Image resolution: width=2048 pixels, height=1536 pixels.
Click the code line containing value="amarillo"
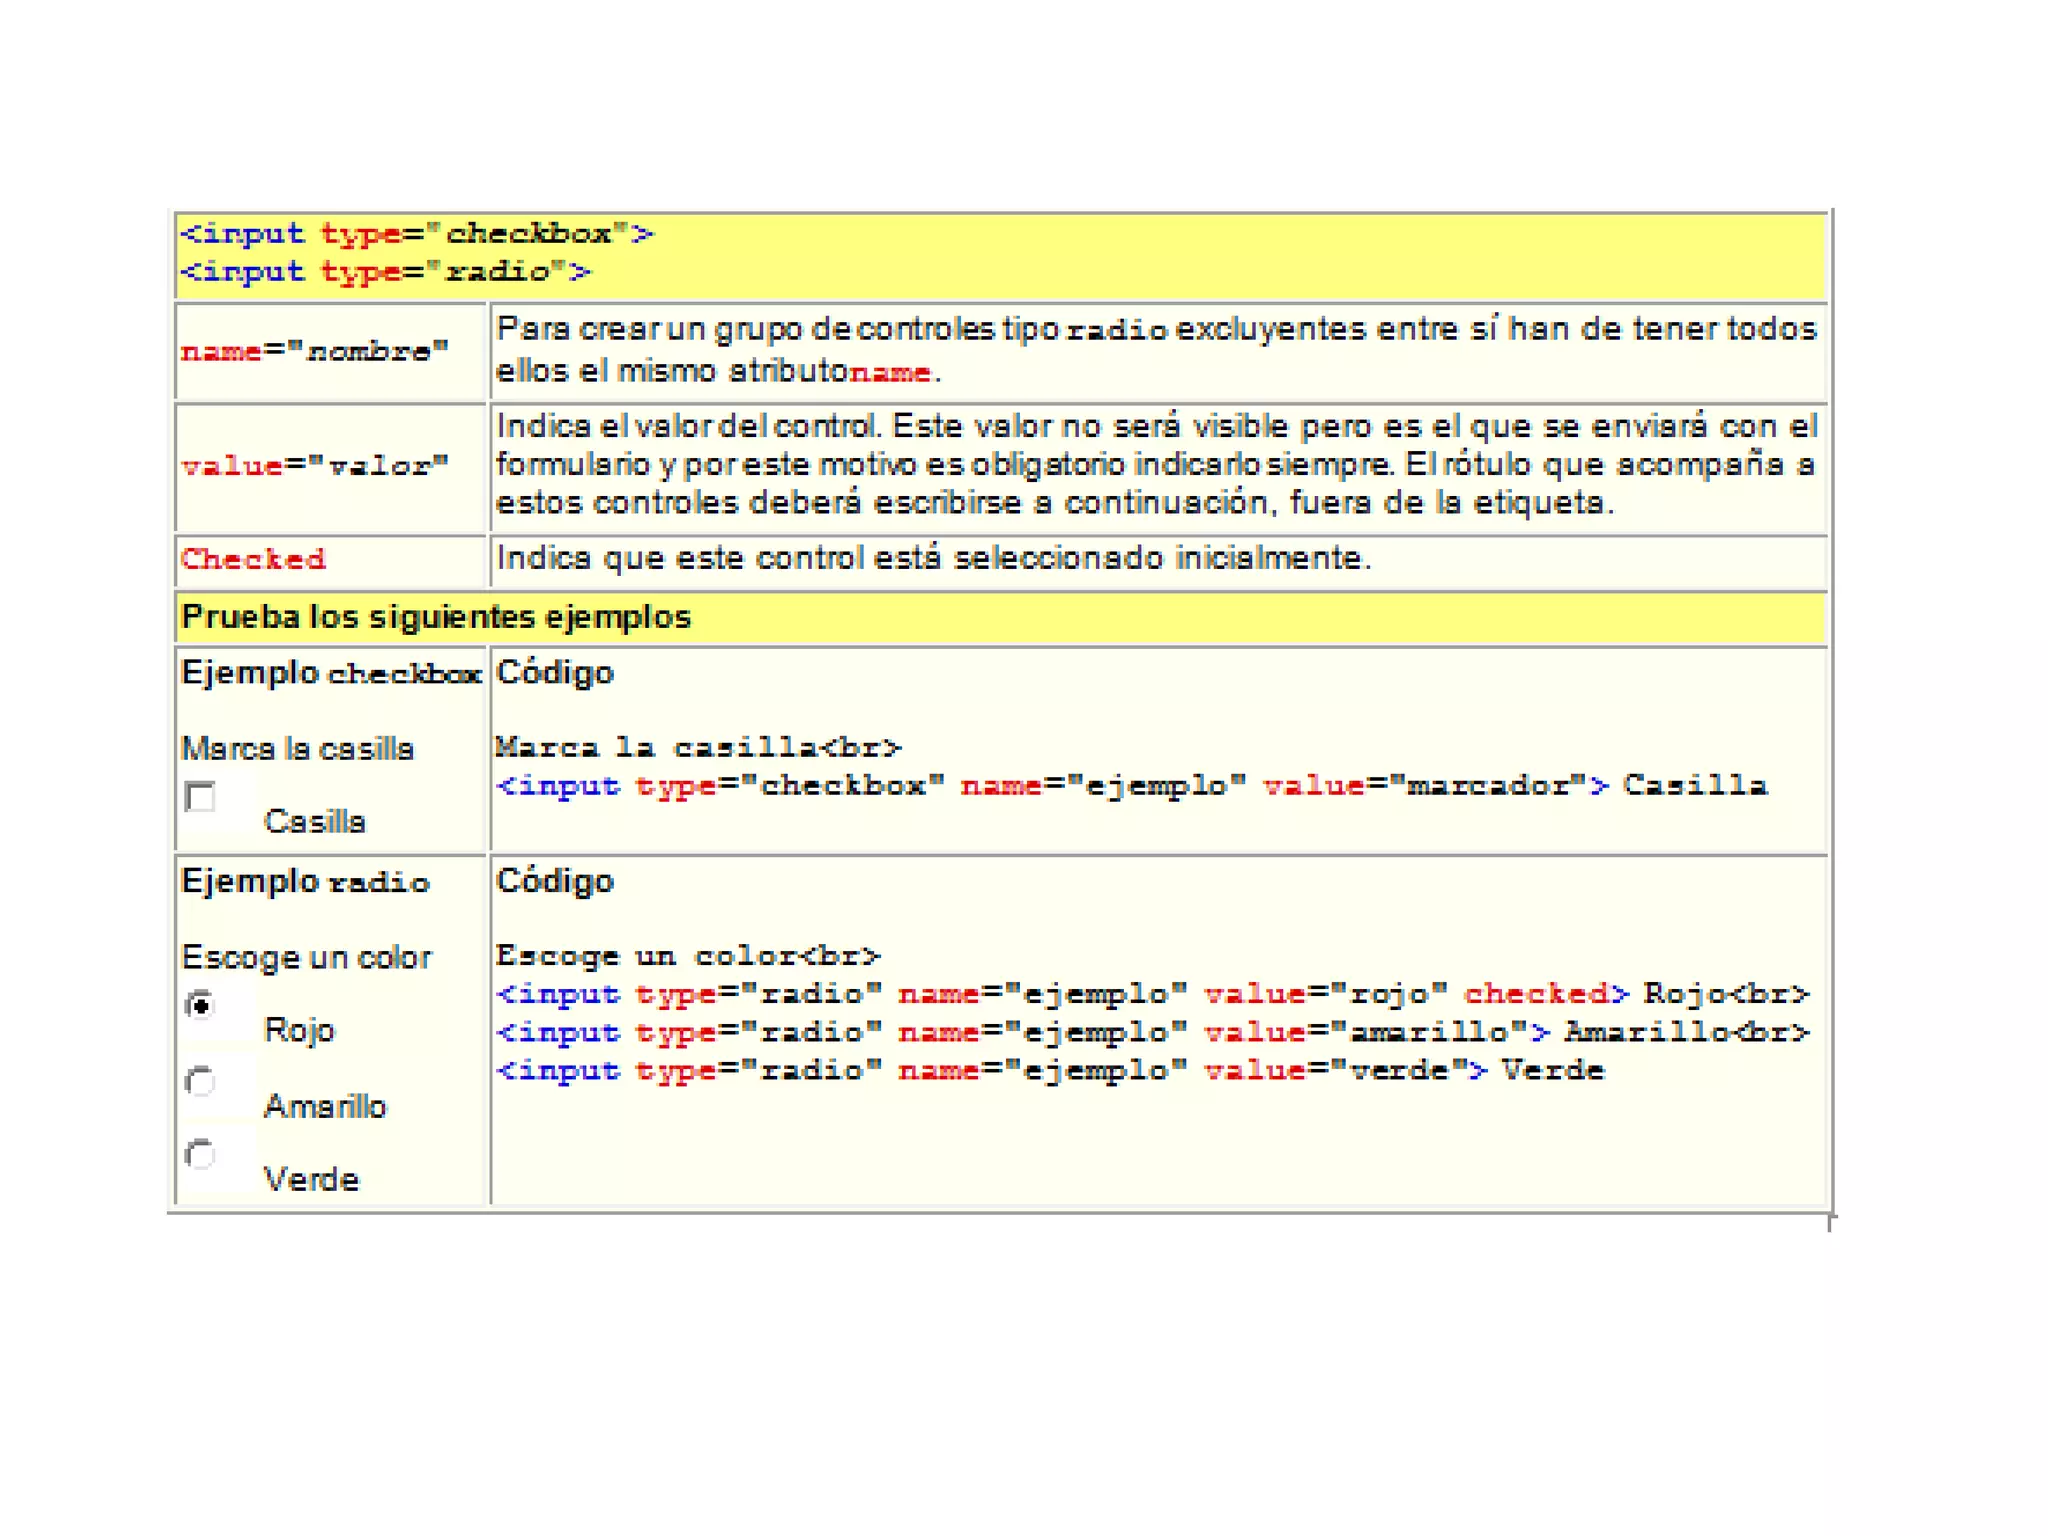(1152, 1032)
